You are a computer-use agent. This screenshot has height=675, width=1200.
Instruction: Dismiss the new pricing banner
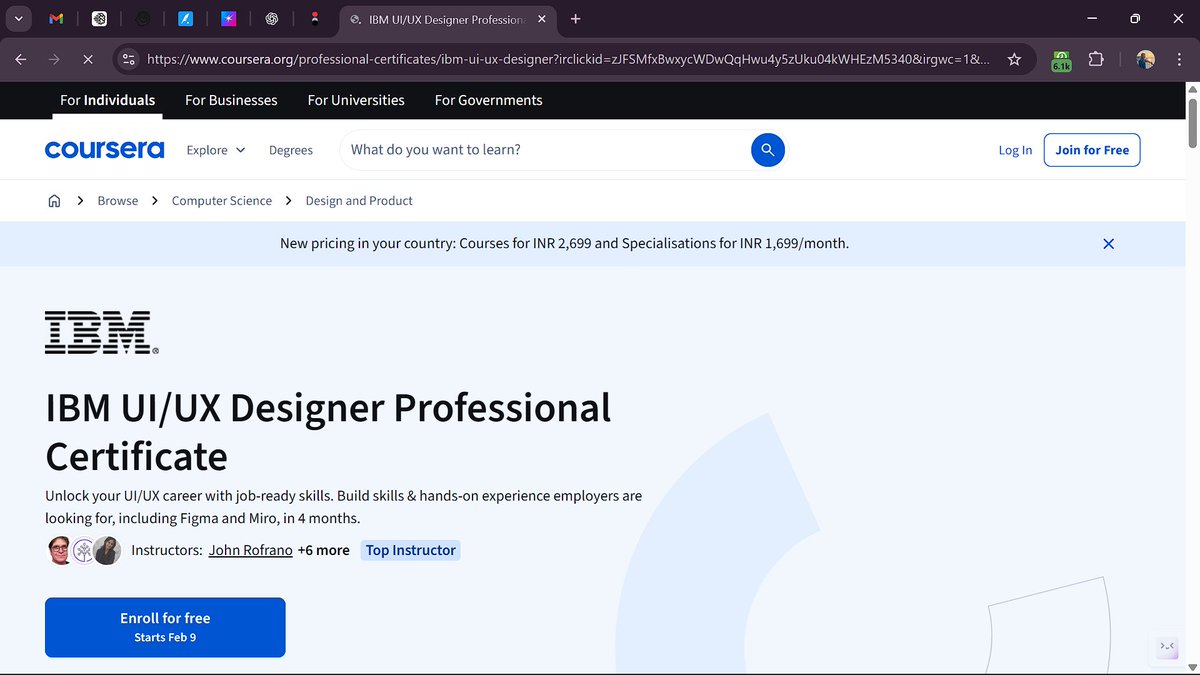click(x=1108, y=243)
